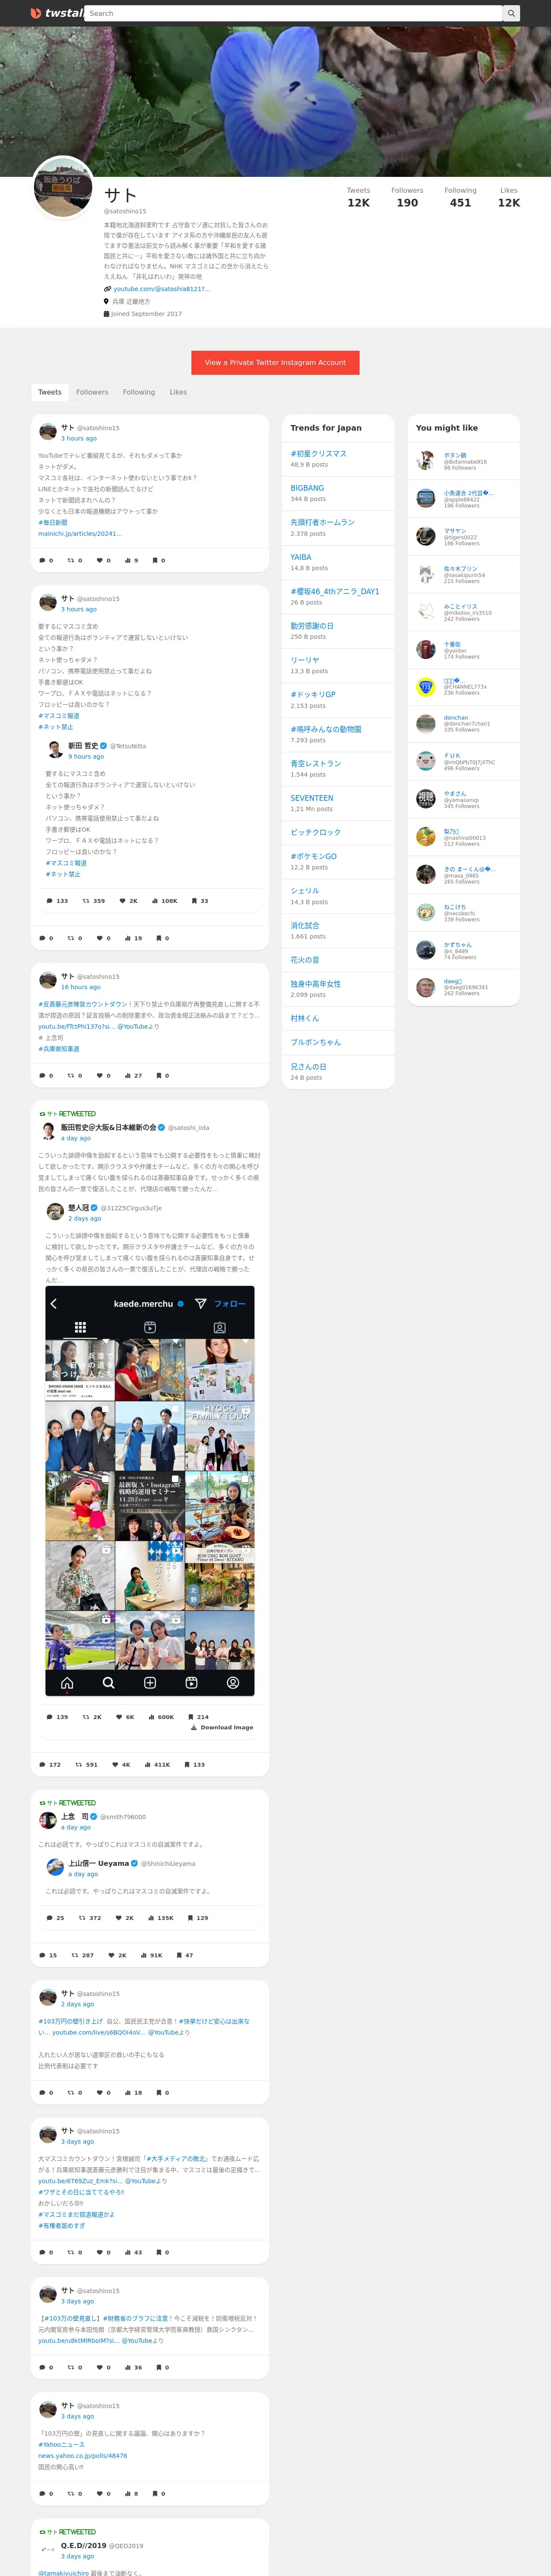The height and width of the screenshot is (2576, 551).
Task: Click the retweet icon showing 591
Action: click(x=78, y=1765)
